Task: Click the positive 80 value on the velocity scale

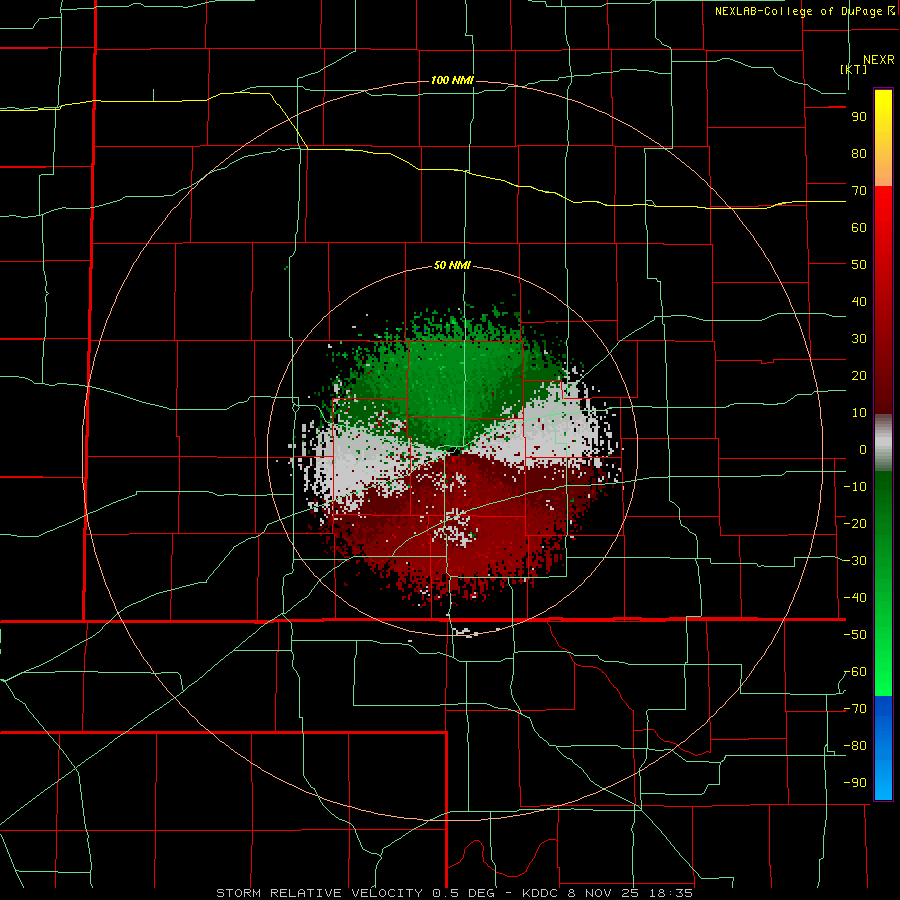Action: 859,153
